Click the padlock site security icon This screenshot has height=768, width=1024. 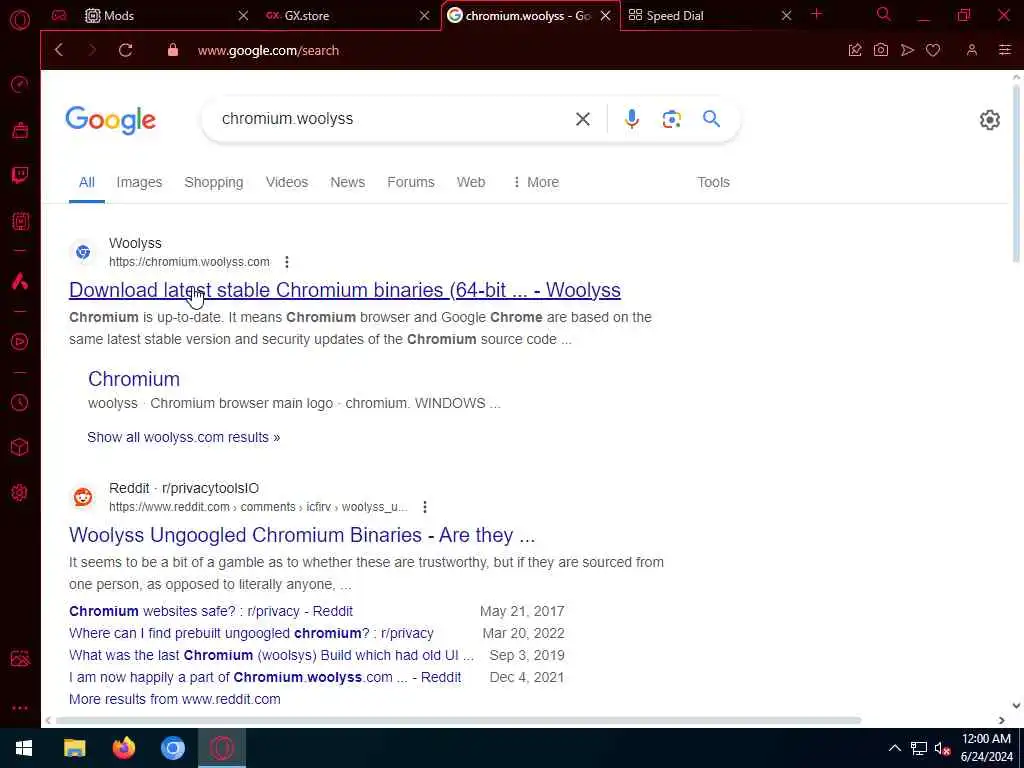(172, 50)
